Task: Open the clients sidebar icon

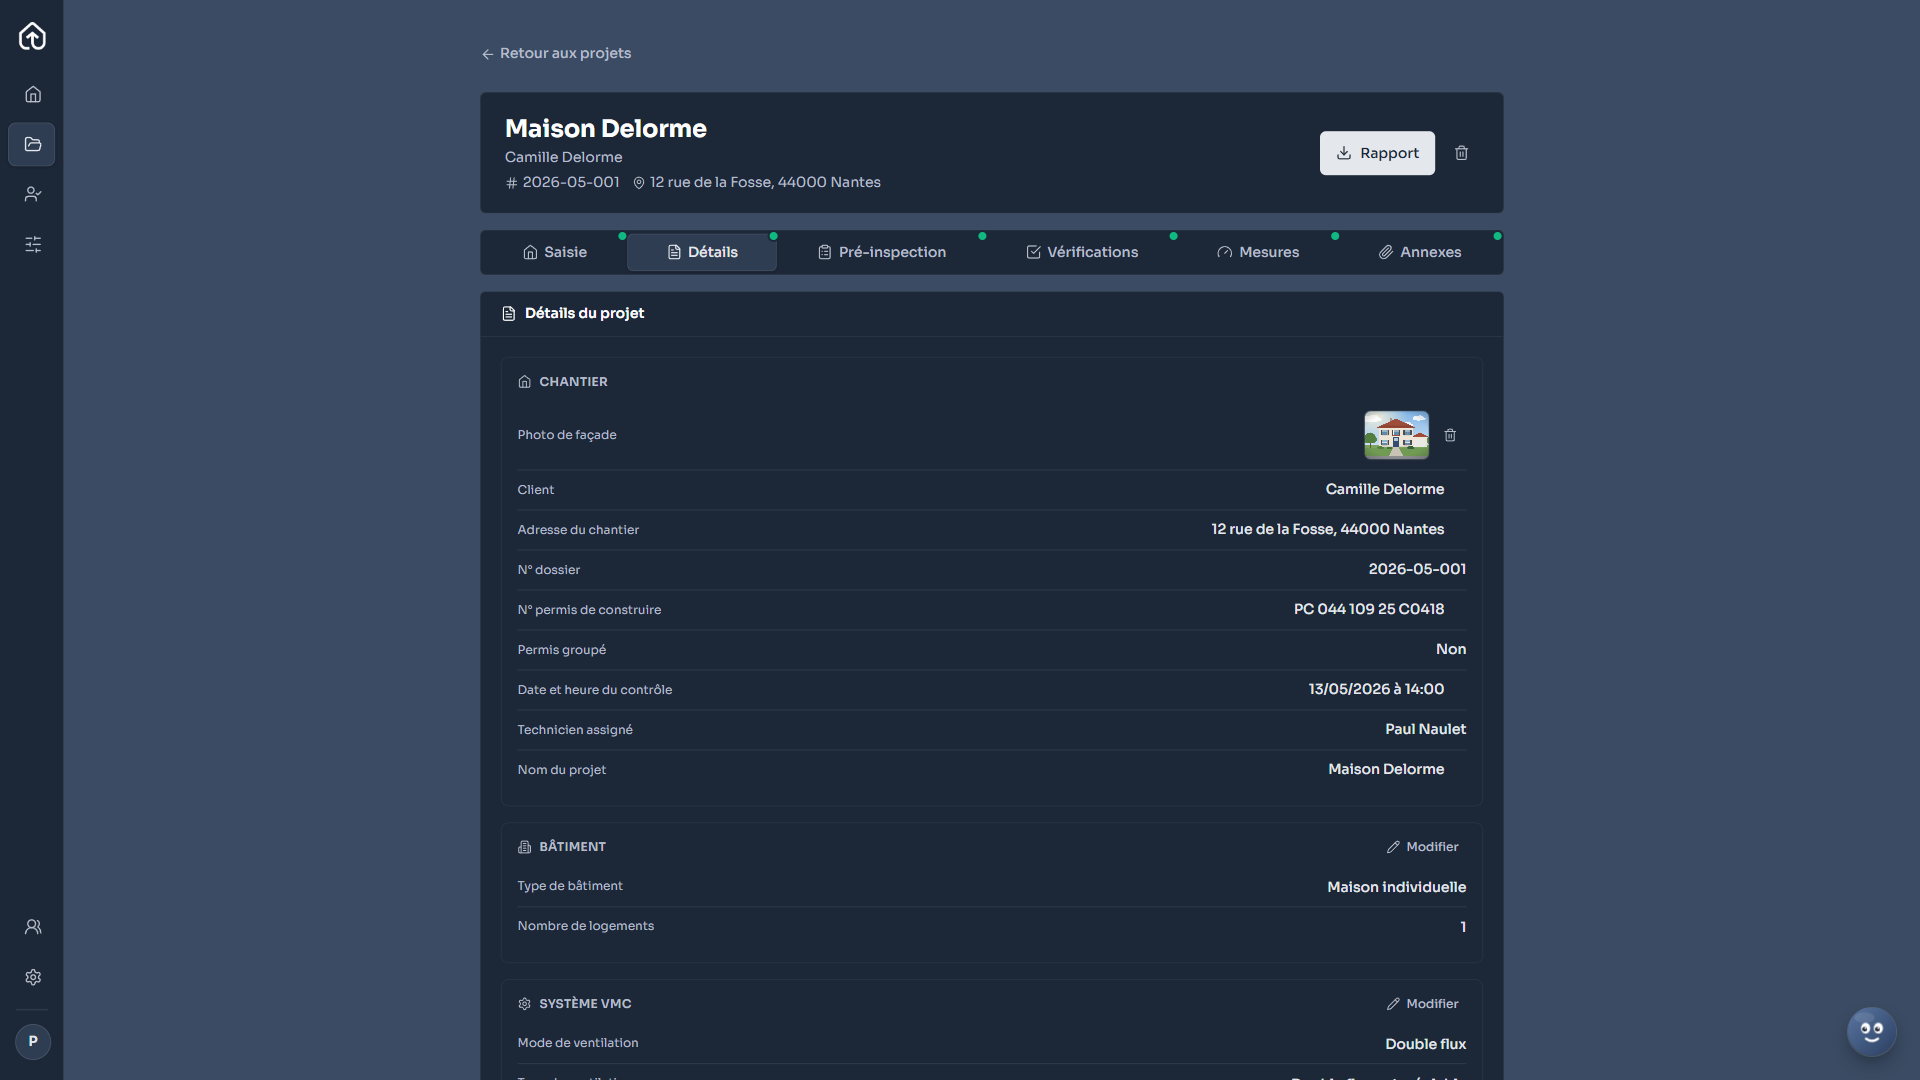Action: point(33,194)
